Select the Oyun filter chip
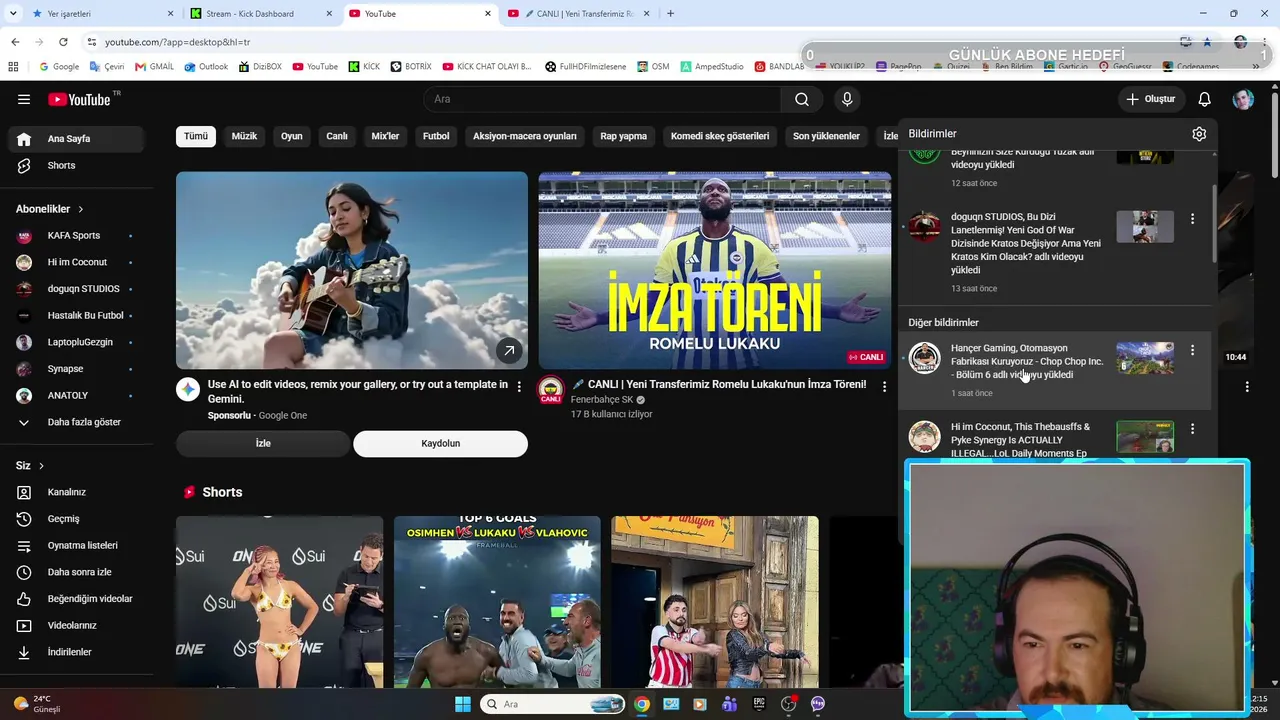This screenshot has height=720, width=1280. (292, 136)
